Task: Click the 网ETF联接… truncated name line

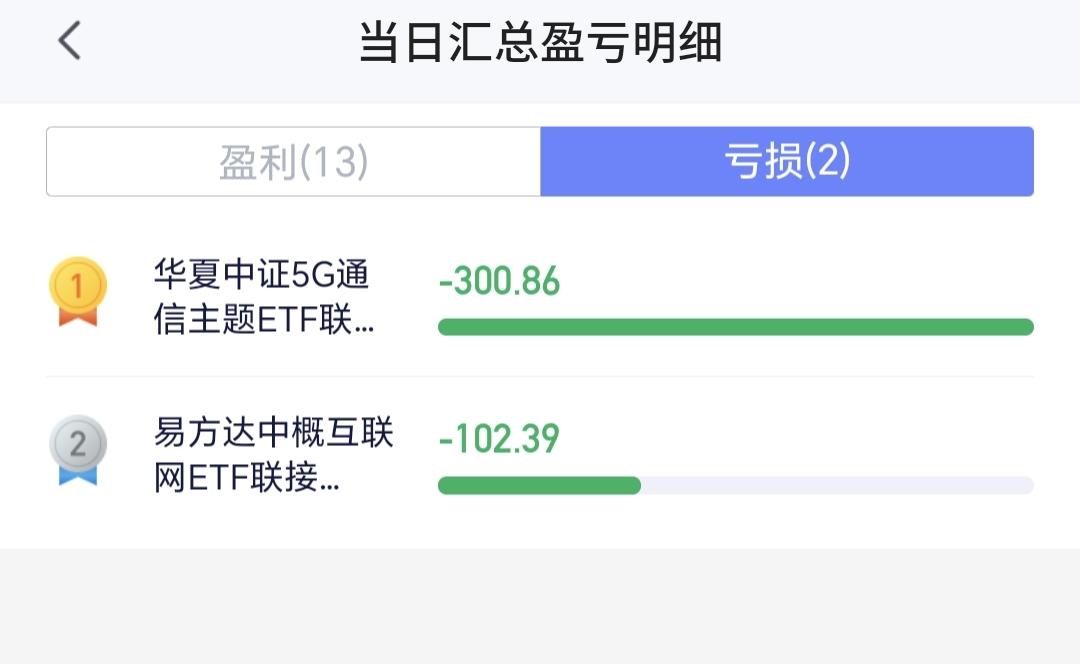Action: click(x=247, y=477)
